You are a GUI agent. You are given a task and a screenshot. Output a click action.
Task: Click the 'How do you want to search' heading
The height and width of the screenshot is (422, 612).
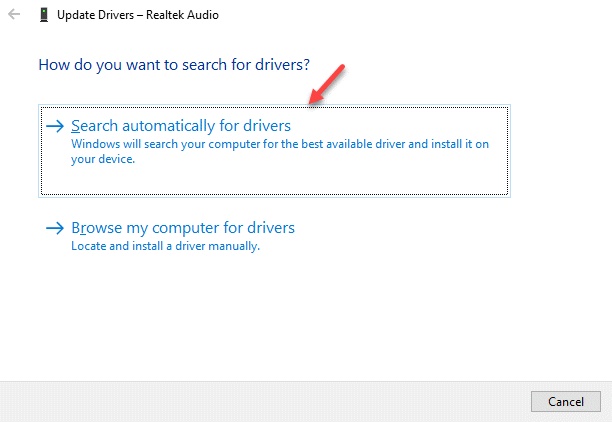pyautogui.click(x=174, y=65)
